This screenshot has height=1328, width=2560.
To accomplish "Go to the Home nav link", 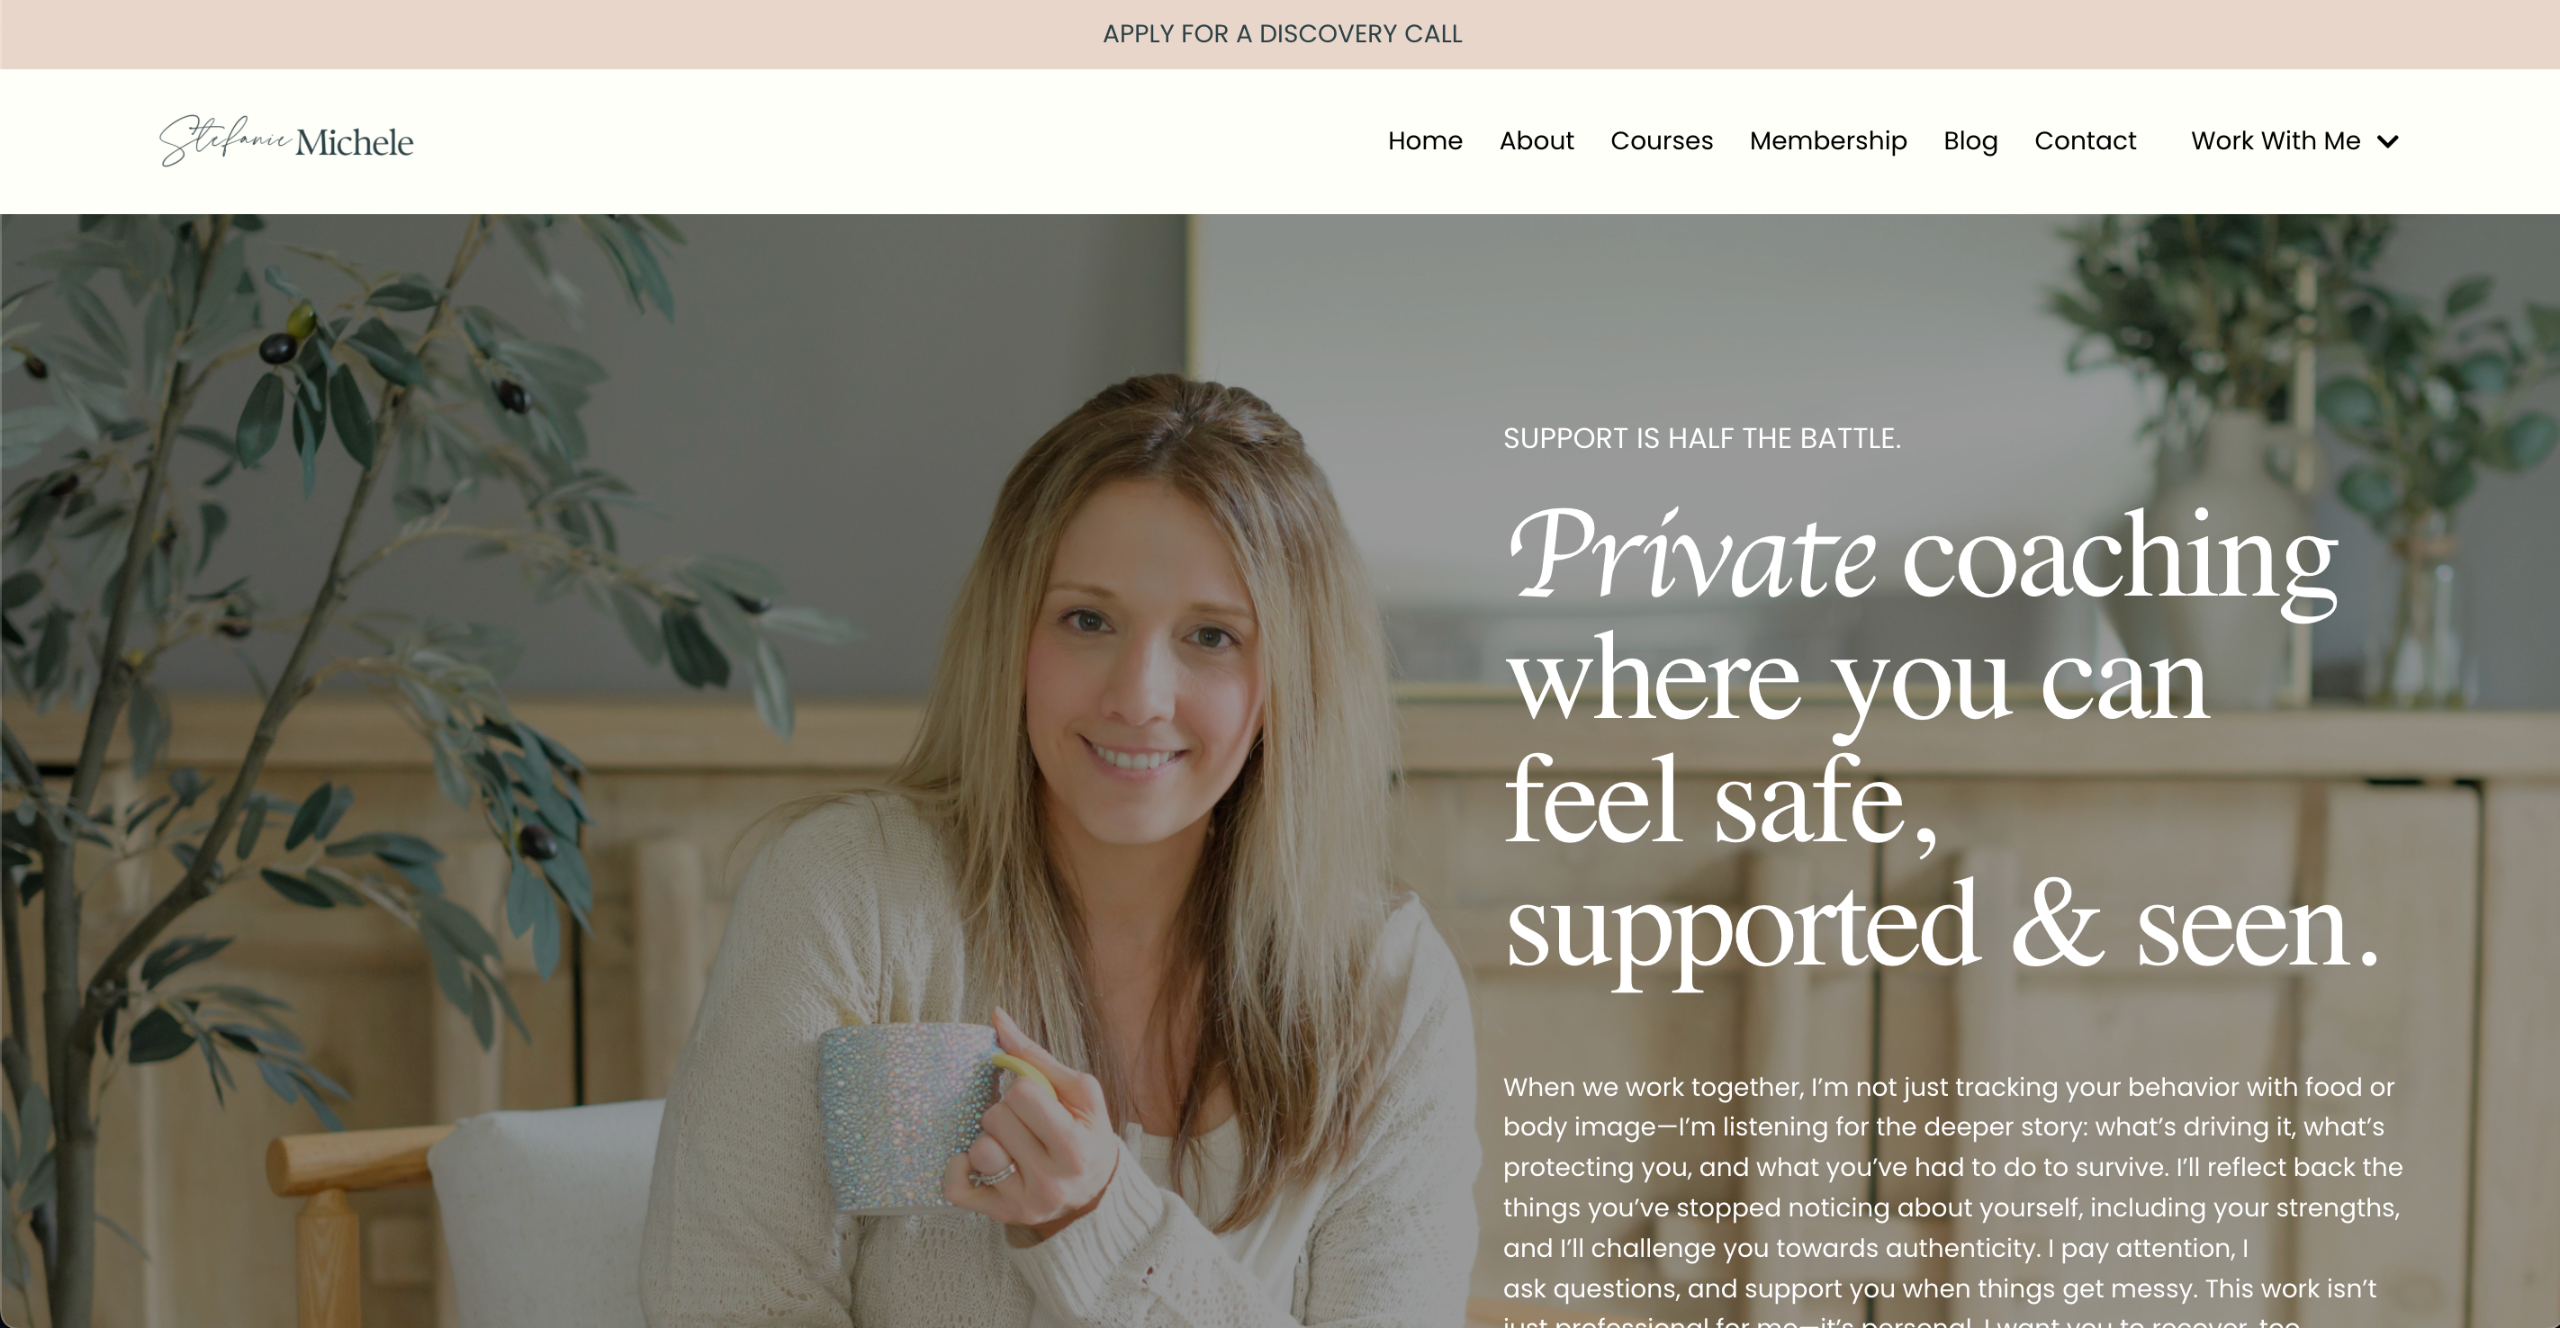I will tap(1425, 141).
